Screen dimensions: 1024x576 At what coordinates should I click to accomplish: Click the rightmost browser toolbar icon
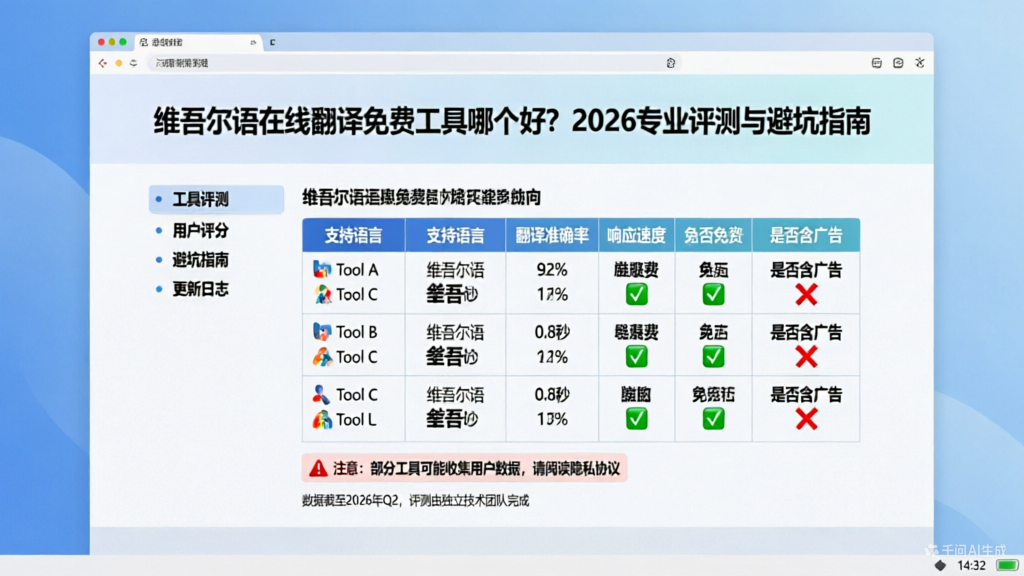click(920, 63)
